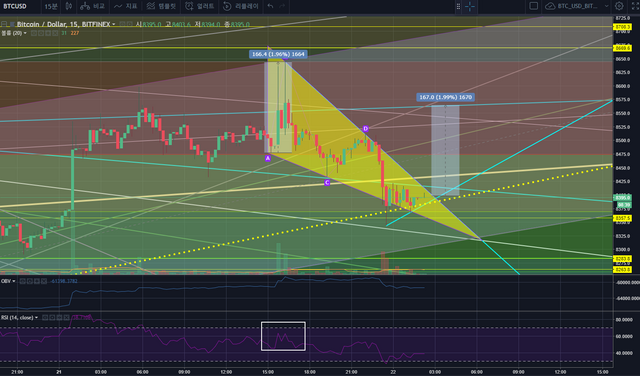Click the green 8395.0 current price label
The image size is (640, 376).
pos(622,198)
